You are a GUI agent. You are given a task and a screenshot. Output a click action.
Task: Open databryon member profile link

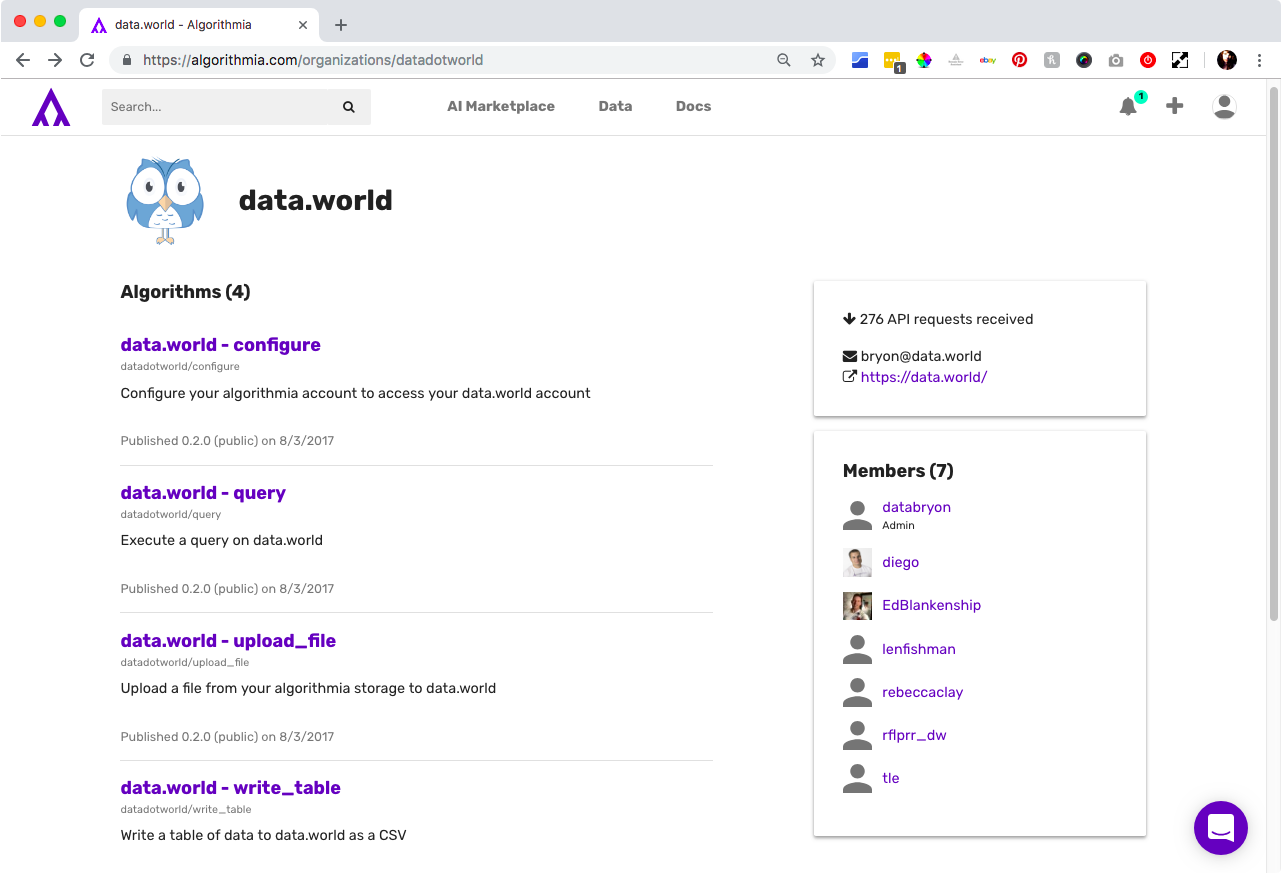click(x=916, y=507)
